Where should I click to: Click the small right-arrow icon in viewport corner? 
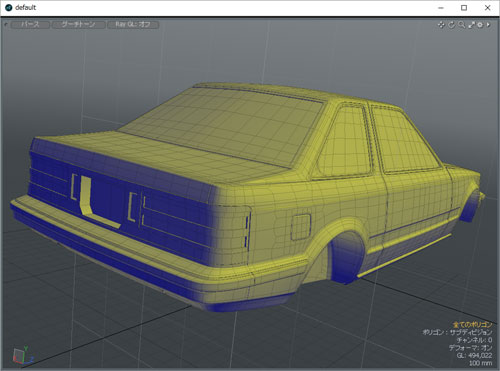(x=488, y=25)
